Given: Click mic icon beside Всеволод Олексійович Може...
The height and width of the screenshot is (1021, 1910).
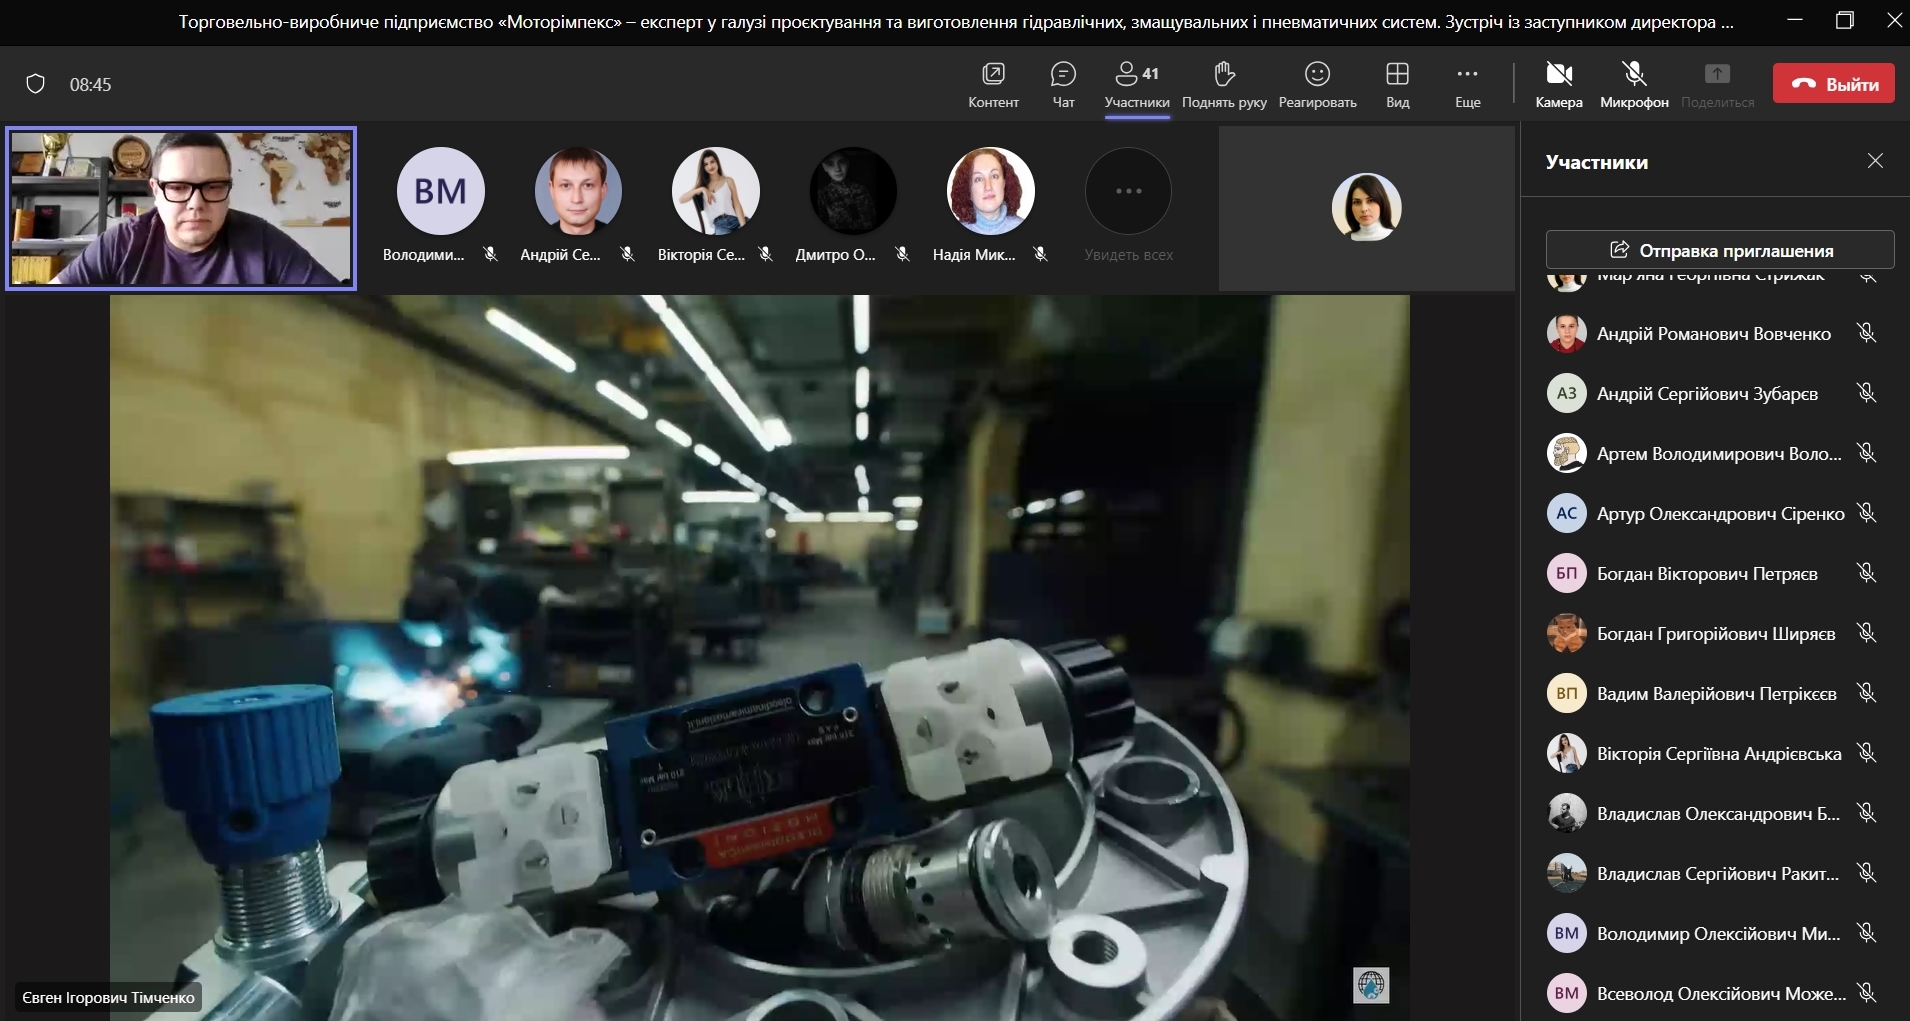Looking at the screenshot, I should 1866,993.
